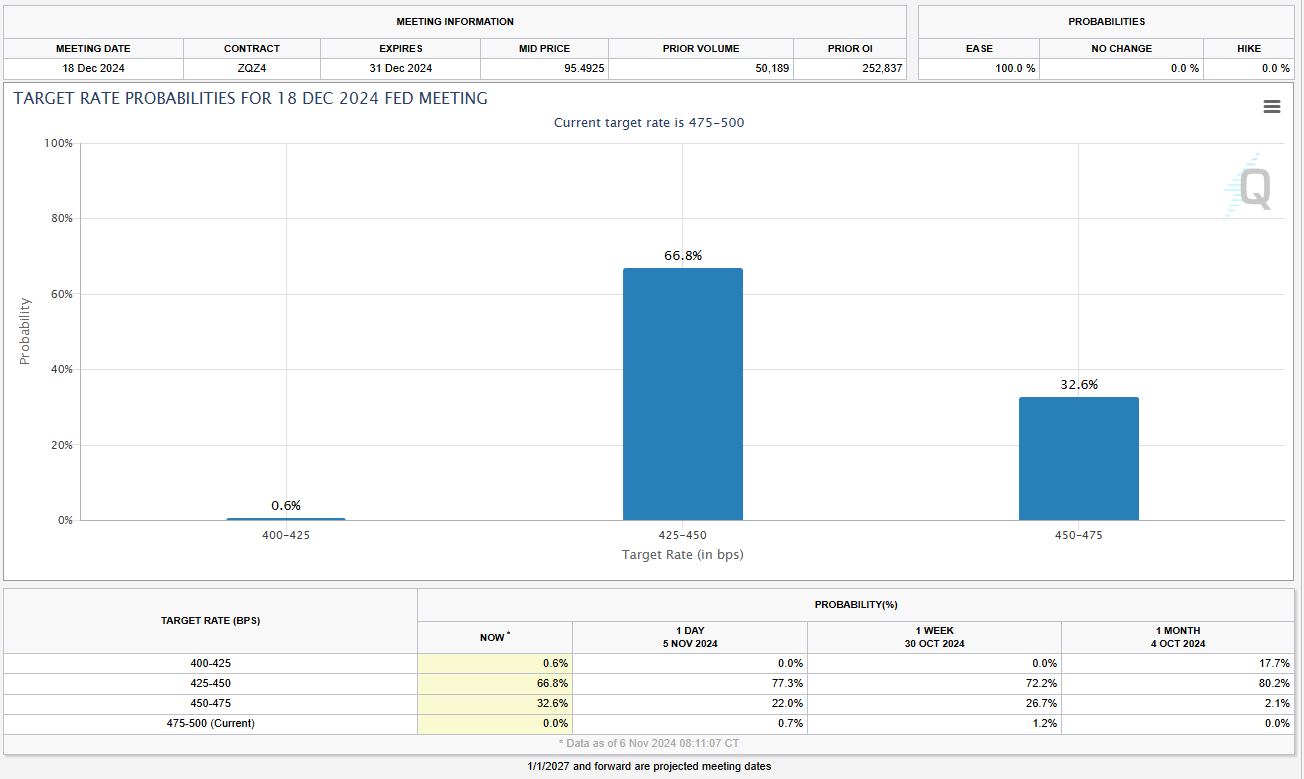Click the 66.8% data label
The height and width of the screenshot is (779, 1304).
(683, 256)
